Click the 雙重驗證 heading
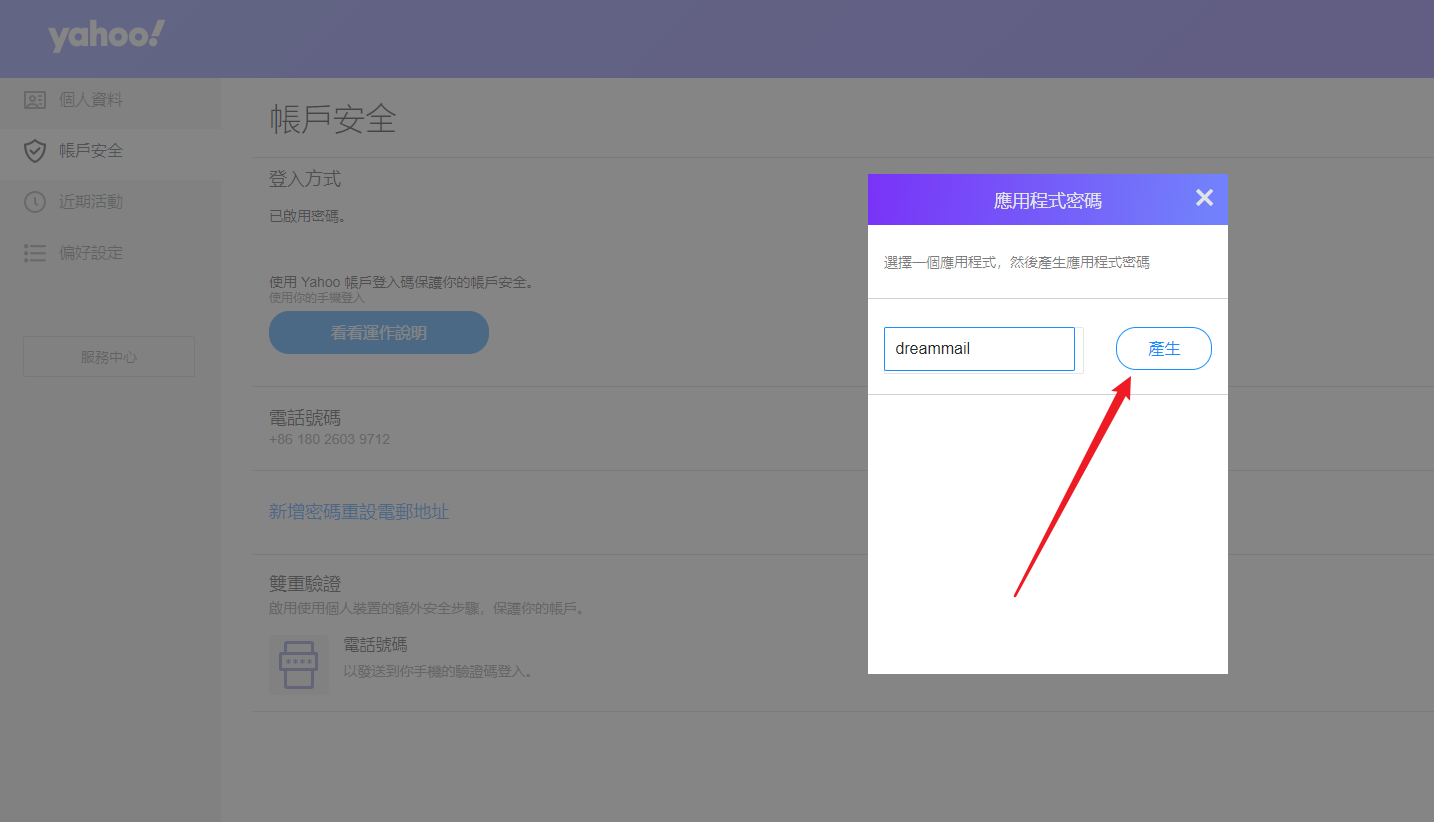The height and width of the screenshot is (822, 1434). (306, 583)
